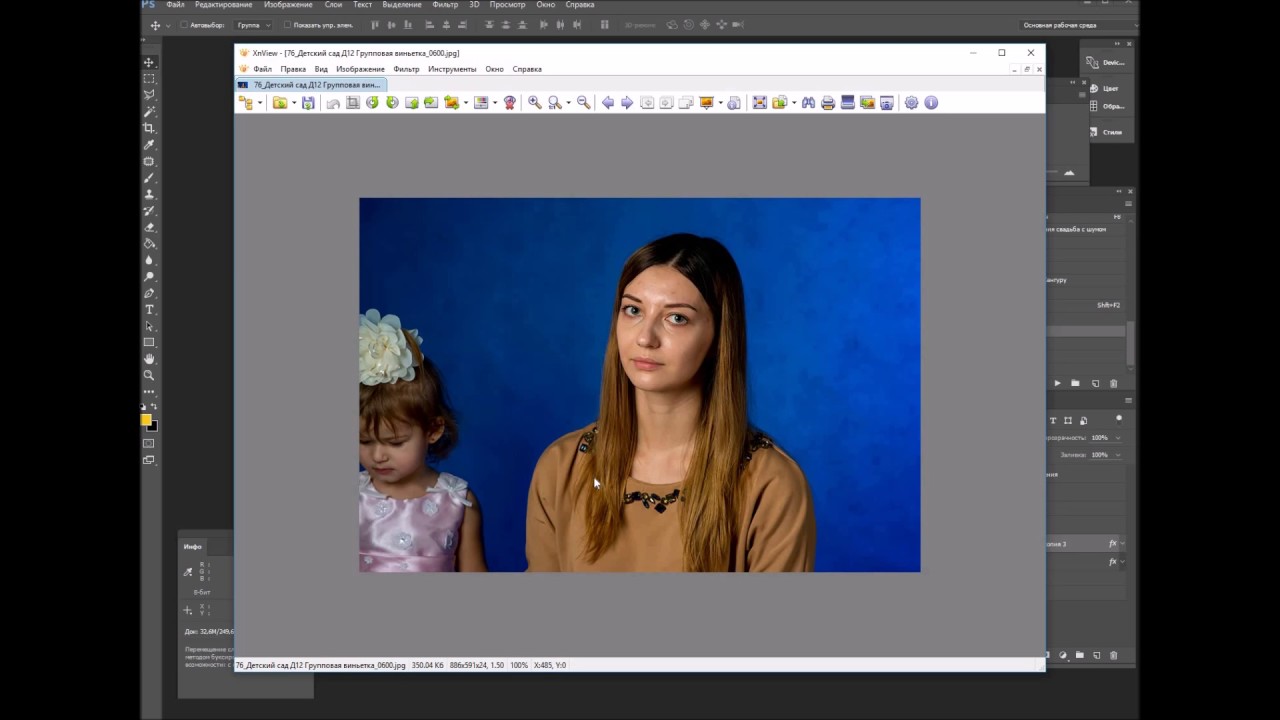The image size is (1280, 720).
Task: Open the layer opacity 100% dropdown
Action: tap(1117, 438)
